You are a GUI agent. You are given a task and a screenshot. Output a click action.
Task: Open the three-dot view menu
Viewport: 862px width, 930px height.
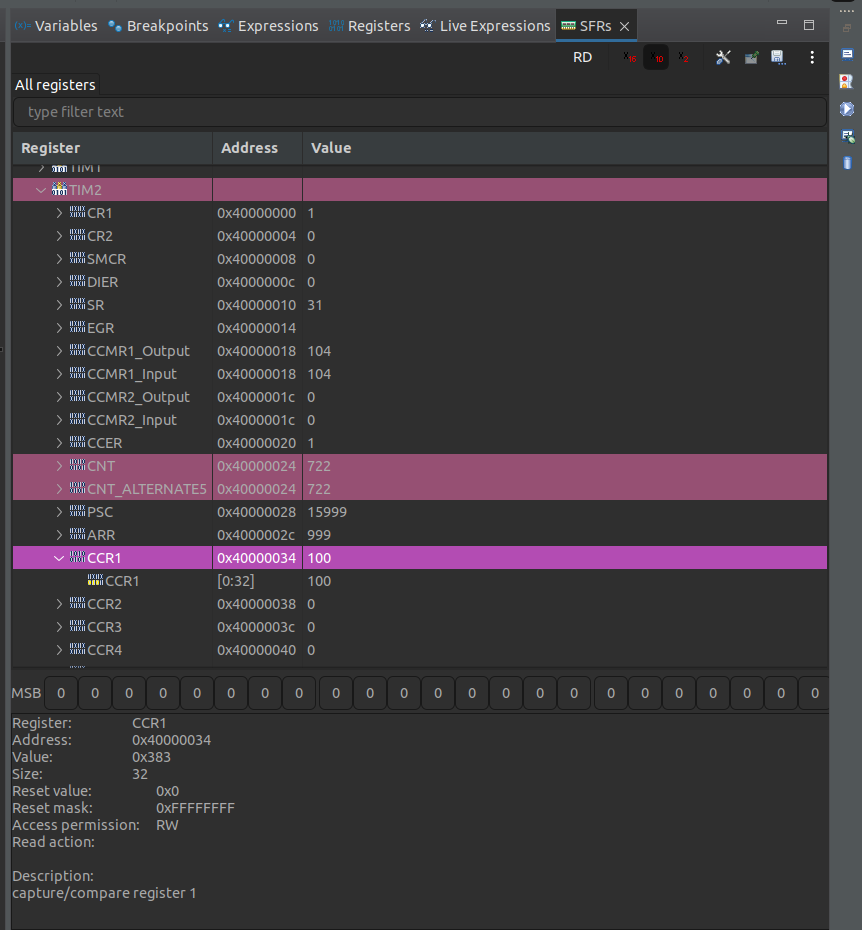point(812,57)
